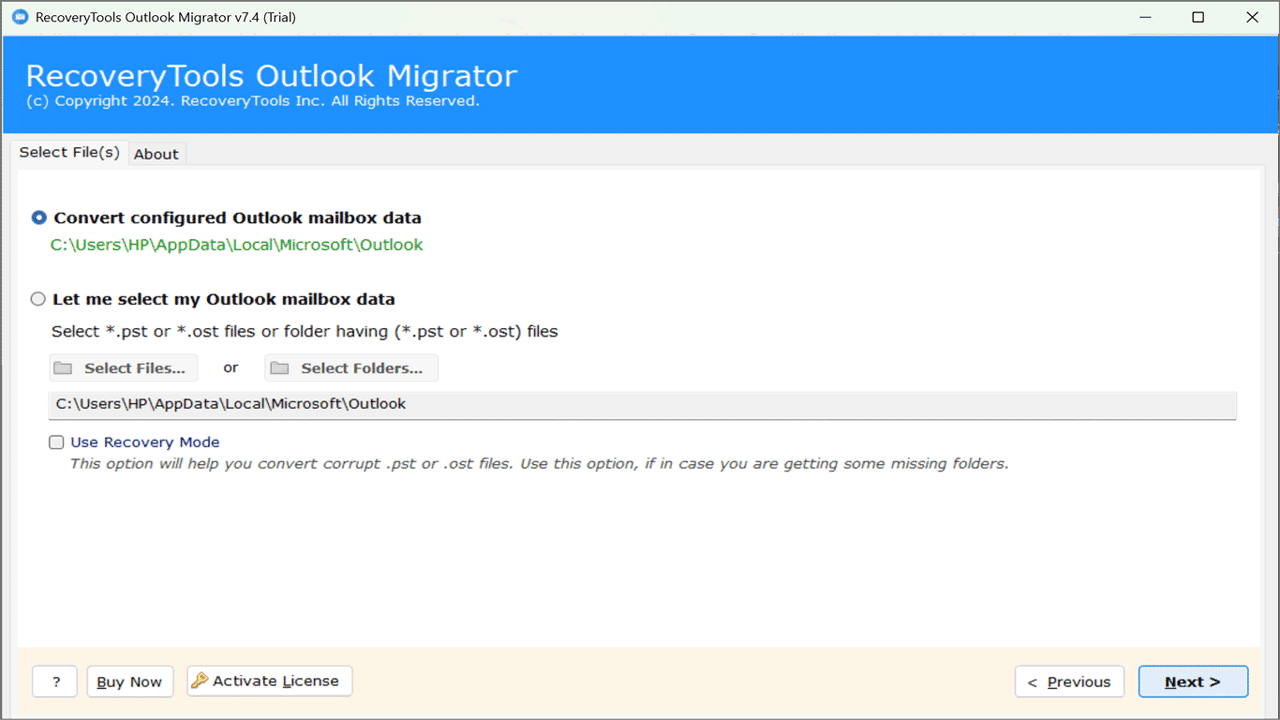Viewport: 1280px width, 720px height.
Task: Click the RecoveryTools Outlook Migrator heading
Action: pos(271,76)
